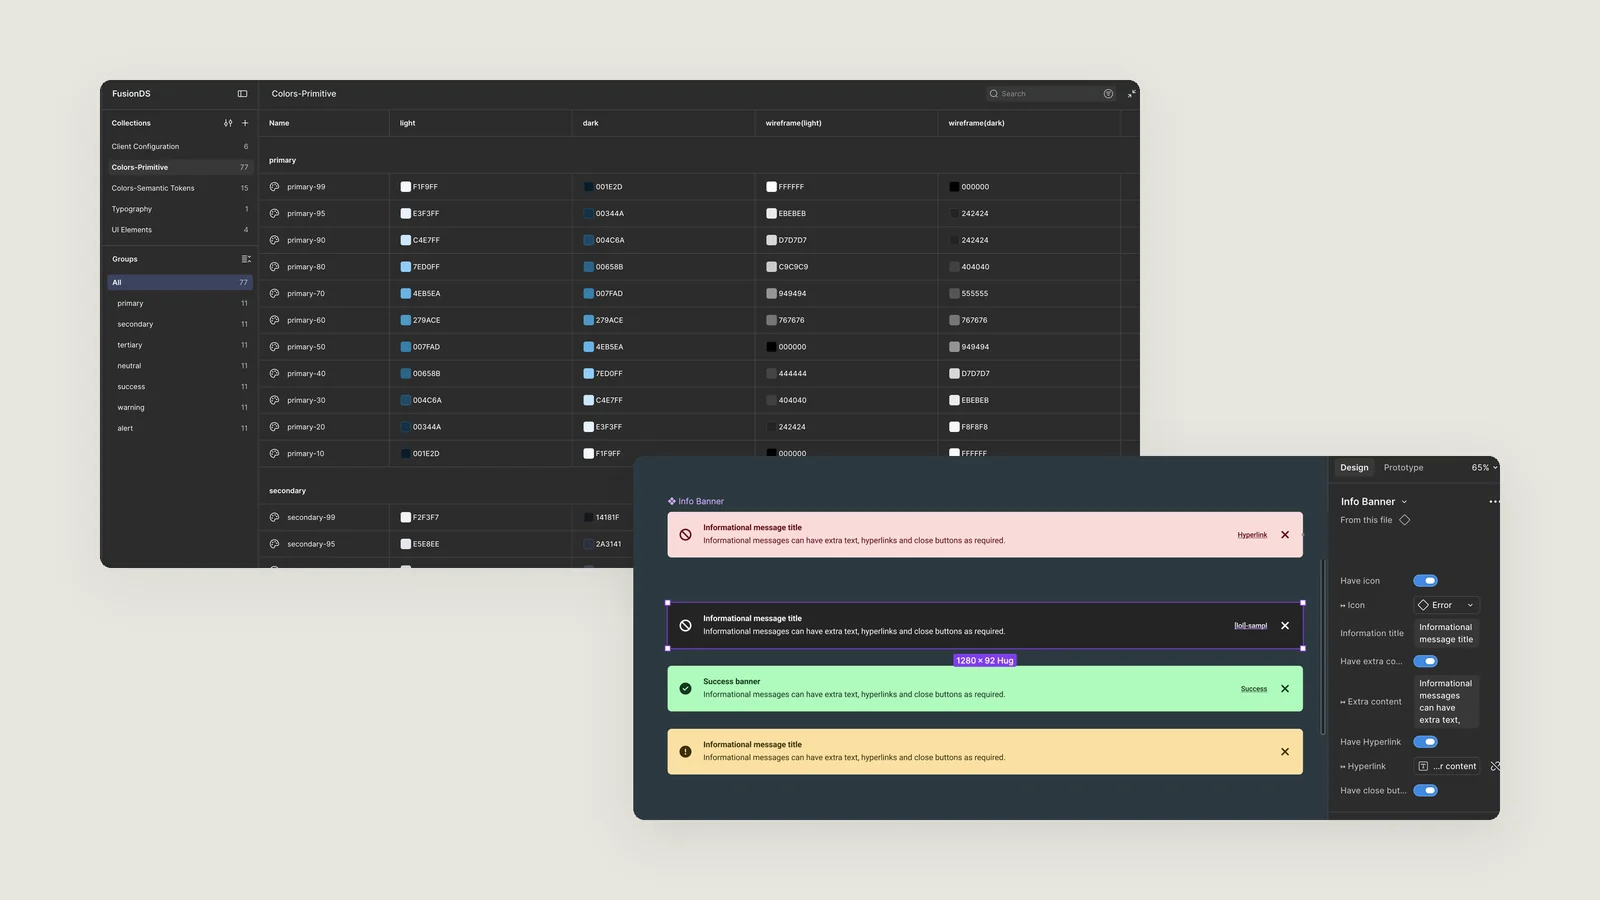Select the Client Configuration collection
Viewport: 1600px width, 900px height.
(180, 147)
